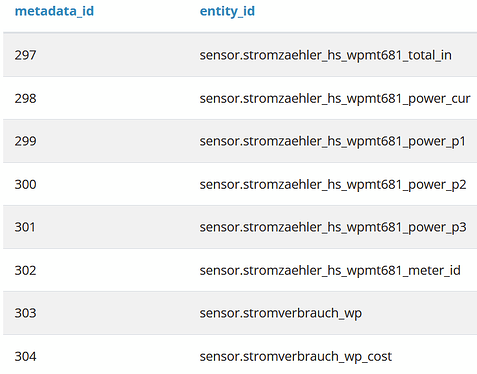The image size is (477, 374).
Task: Click the sensor.stromzaehler_hs_wpmt681_meter_id entity
Action: 330,270
